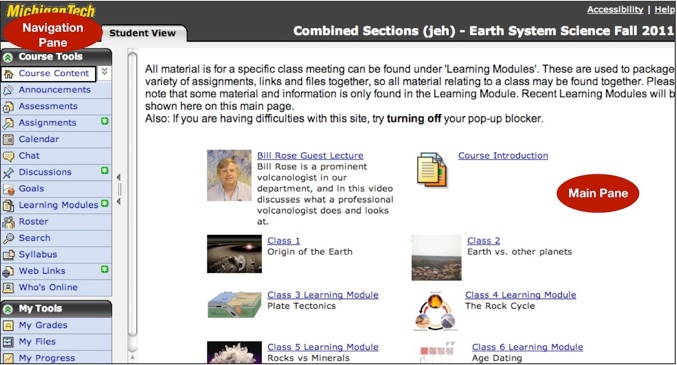Screen dimensions: 677x365
Task: Expand the Course Content double-chevron dropdown
Action: point(104,72)
